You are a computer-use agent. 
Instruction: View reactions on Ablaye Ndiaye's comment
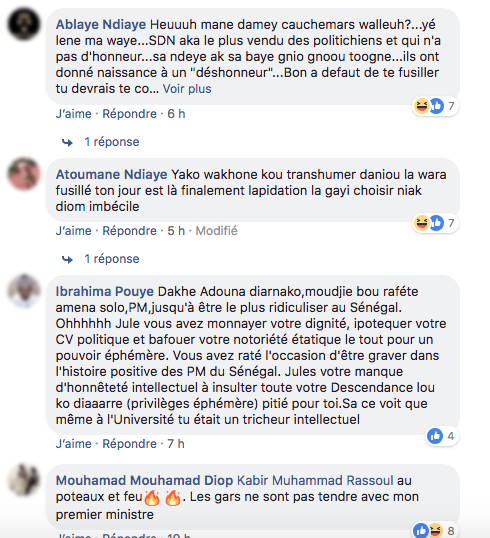click(x=435, y=106)
